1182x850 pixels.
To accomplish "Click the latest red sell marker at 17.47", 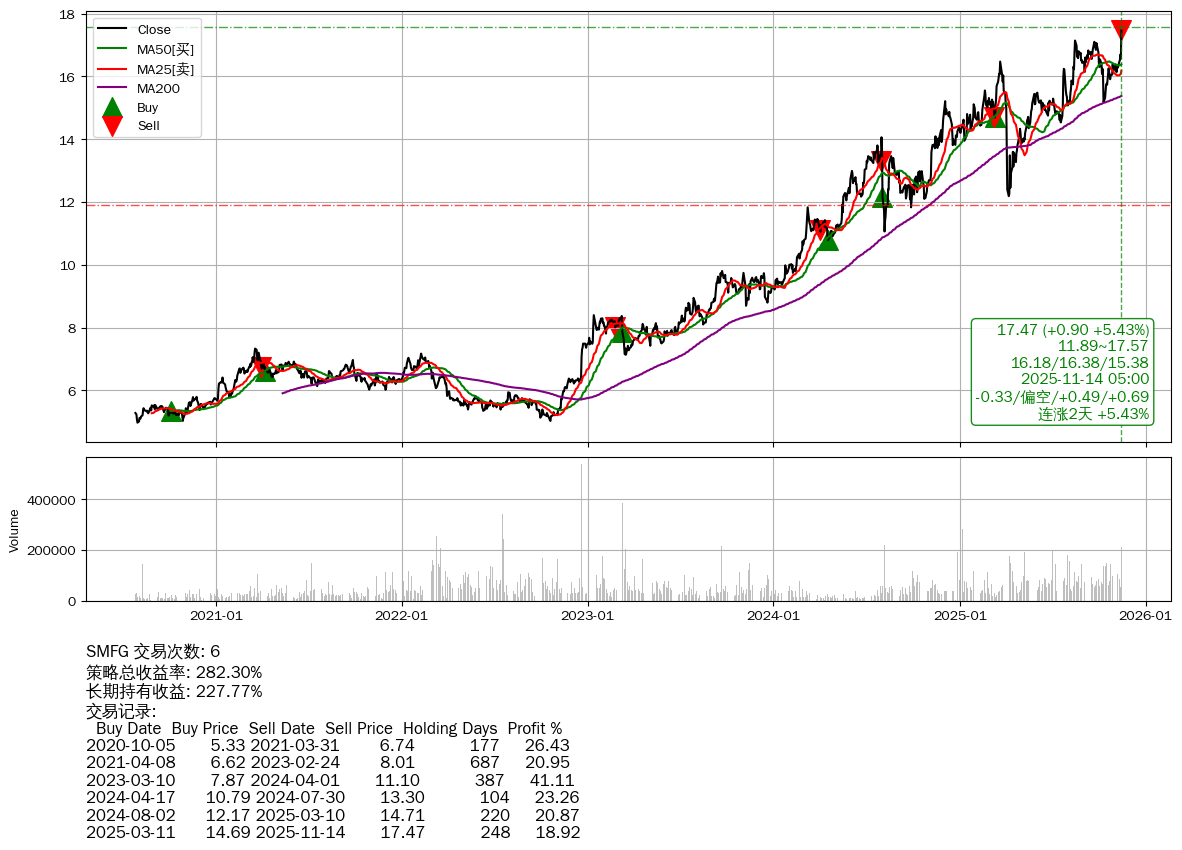I will tap(1121, 29).
